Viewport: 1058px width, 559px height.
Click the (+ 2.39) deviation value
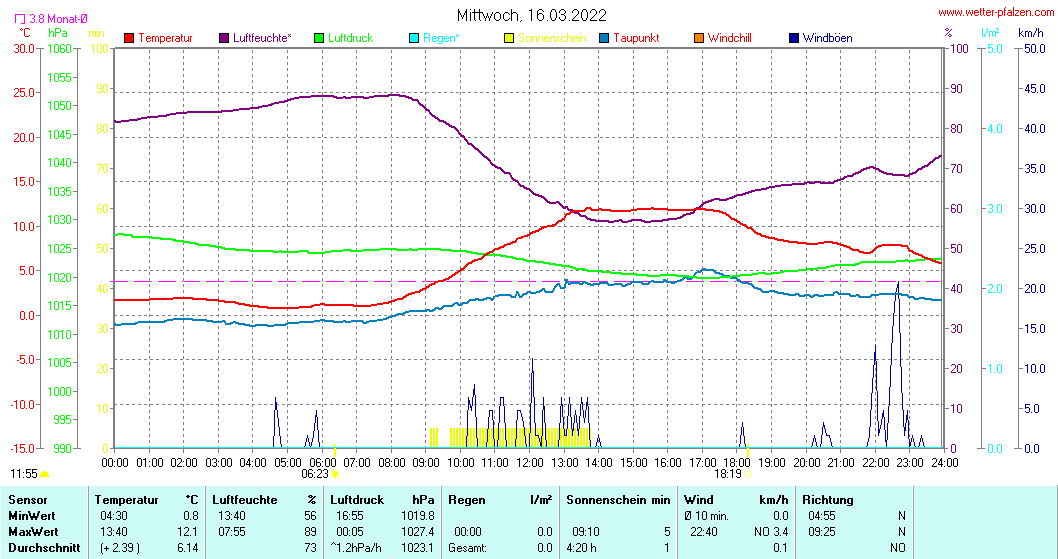point(120,548)
